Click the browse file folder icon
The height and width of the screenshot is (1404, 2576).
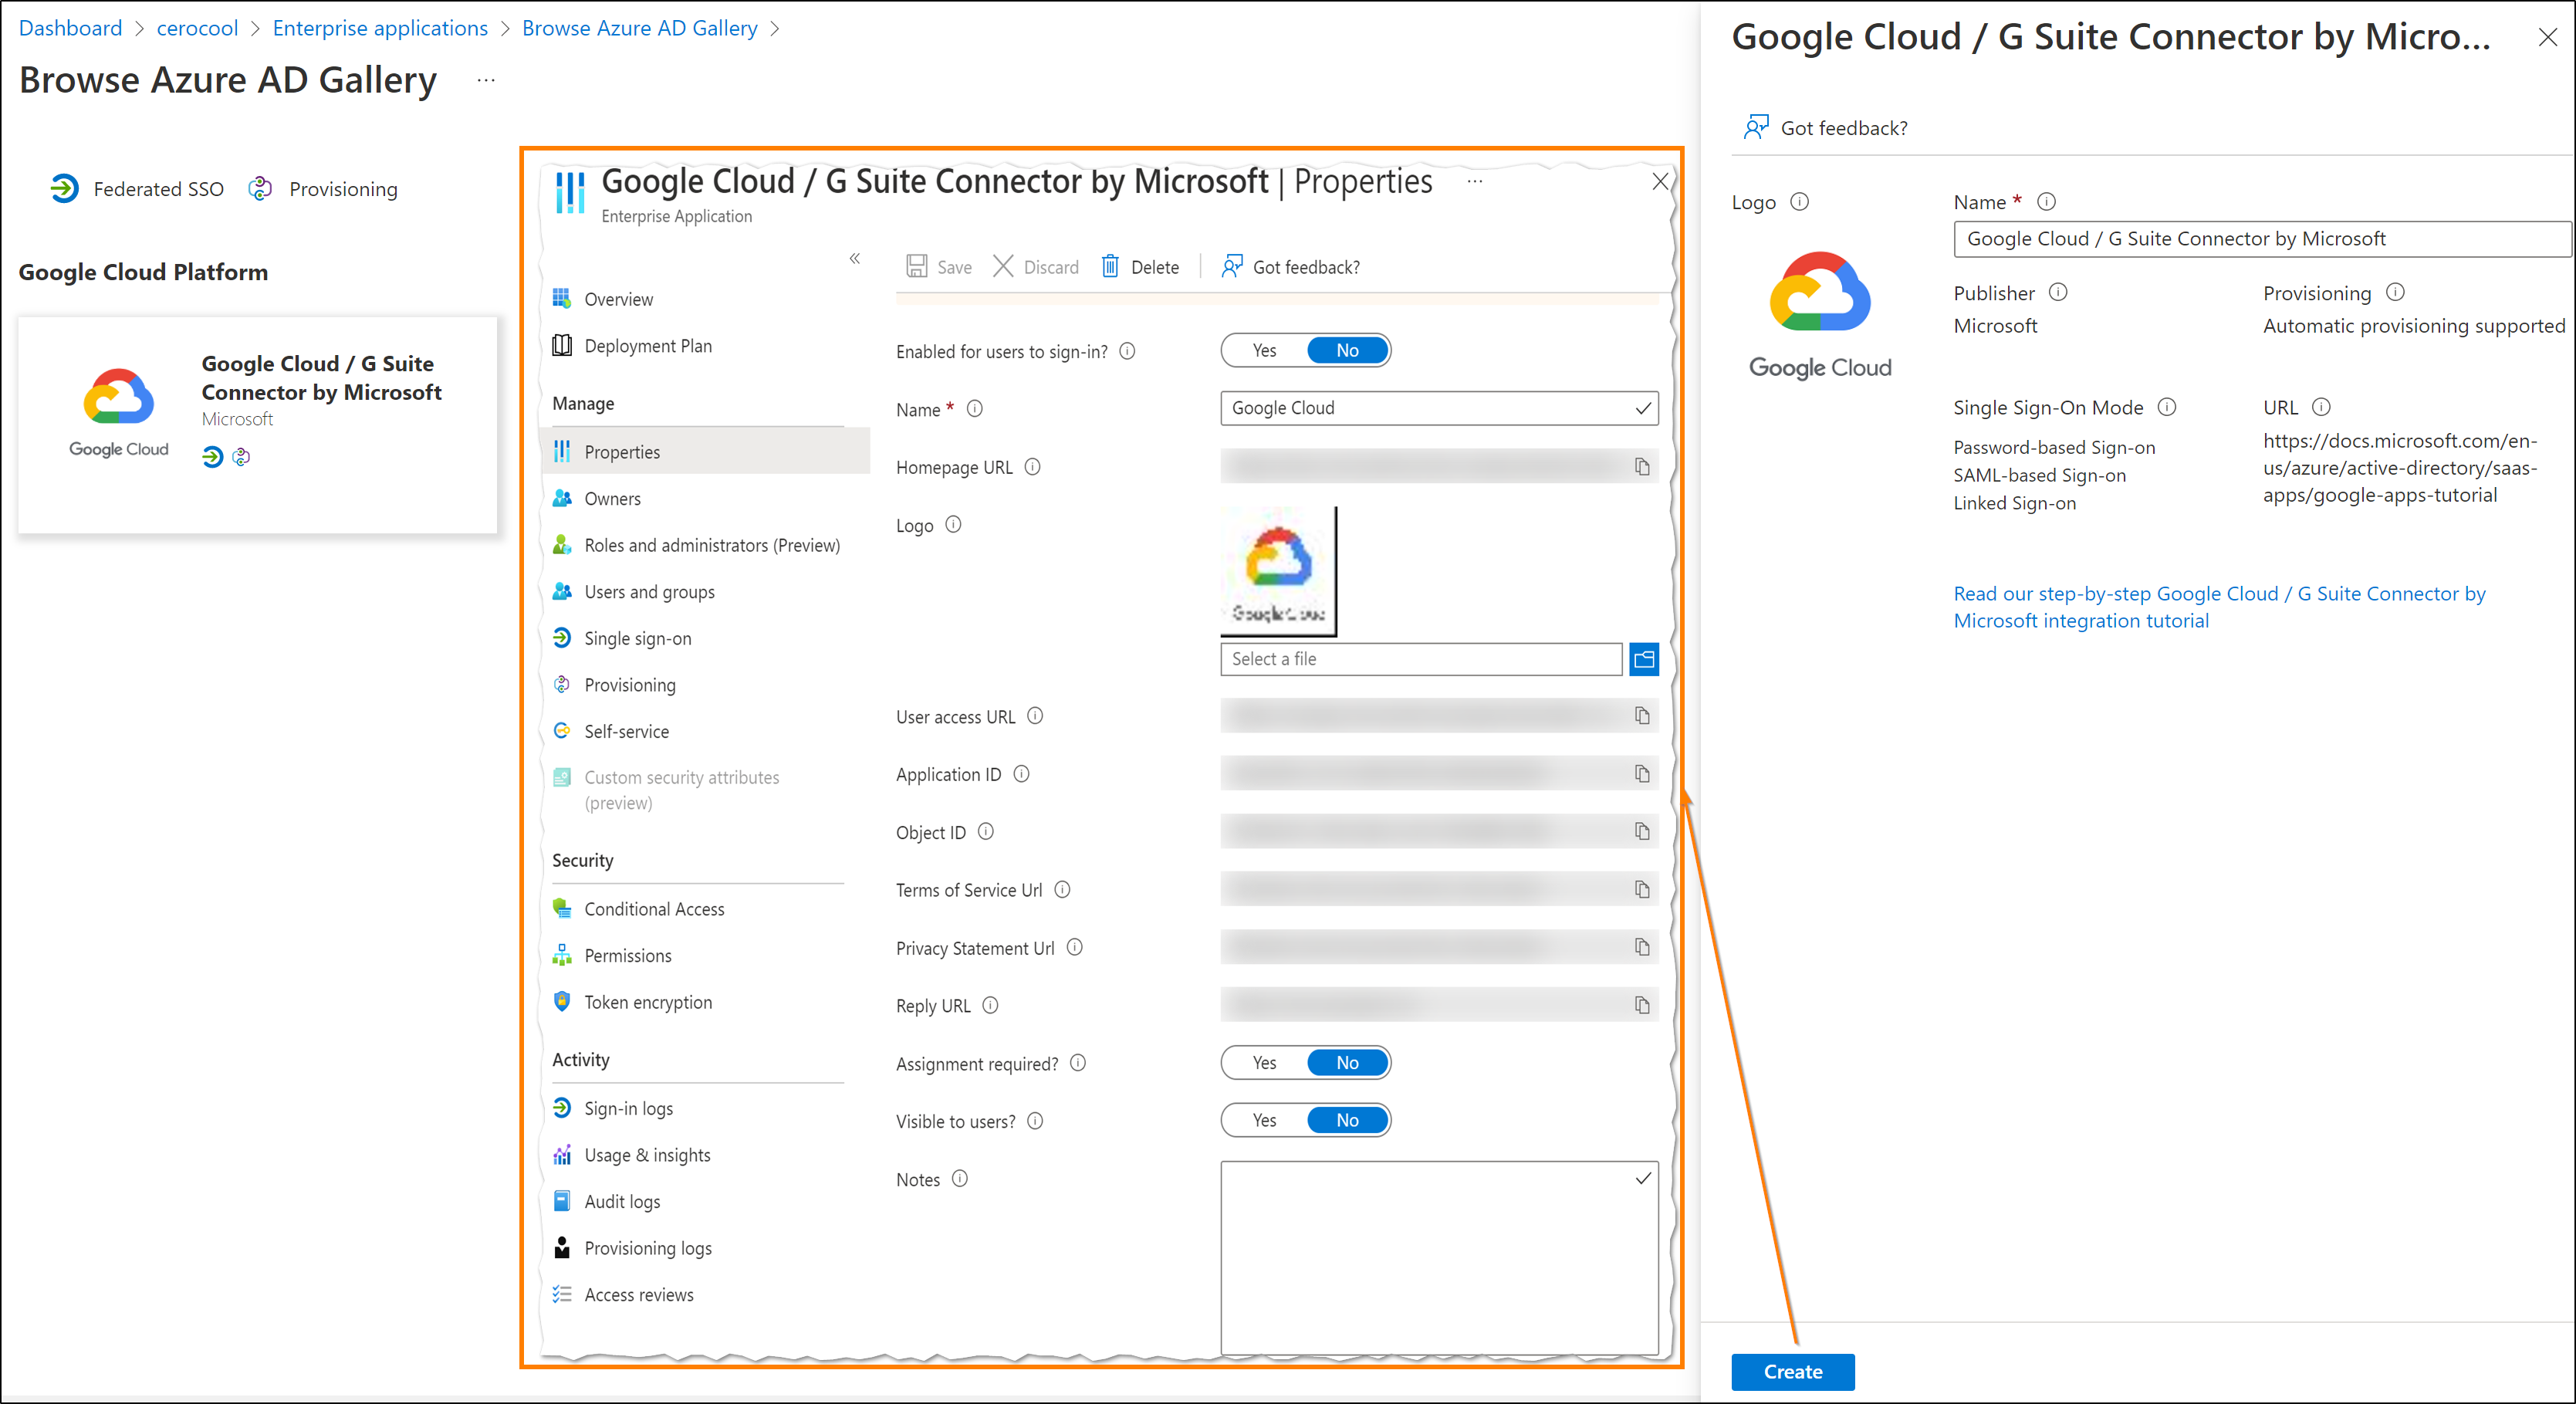(1644, 659)
